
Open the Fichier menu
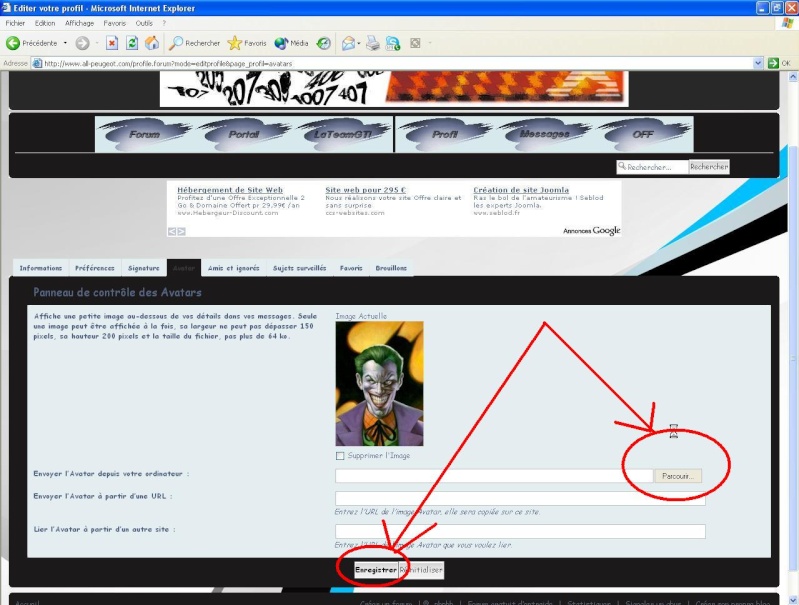tap(15, 23)
